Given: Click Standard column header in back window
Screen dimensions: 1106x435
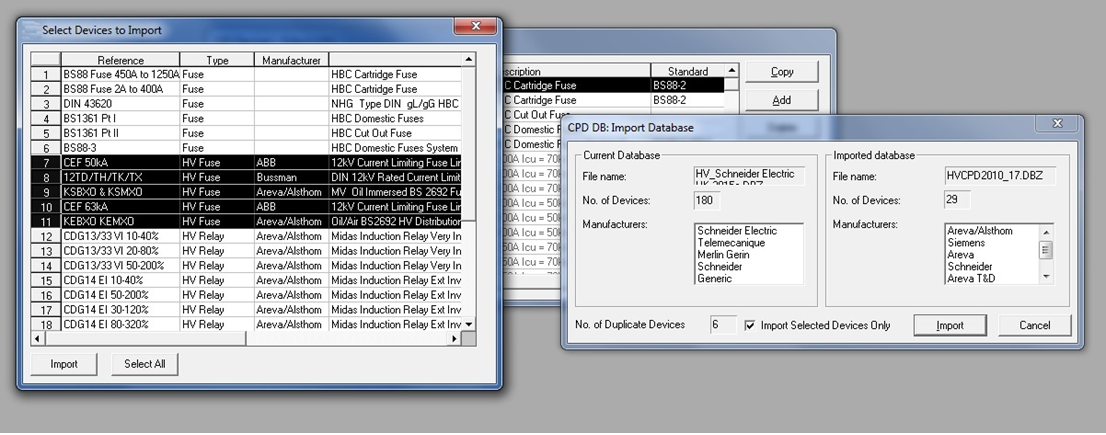Looking at the screenshot, I should tap(688, 71).
